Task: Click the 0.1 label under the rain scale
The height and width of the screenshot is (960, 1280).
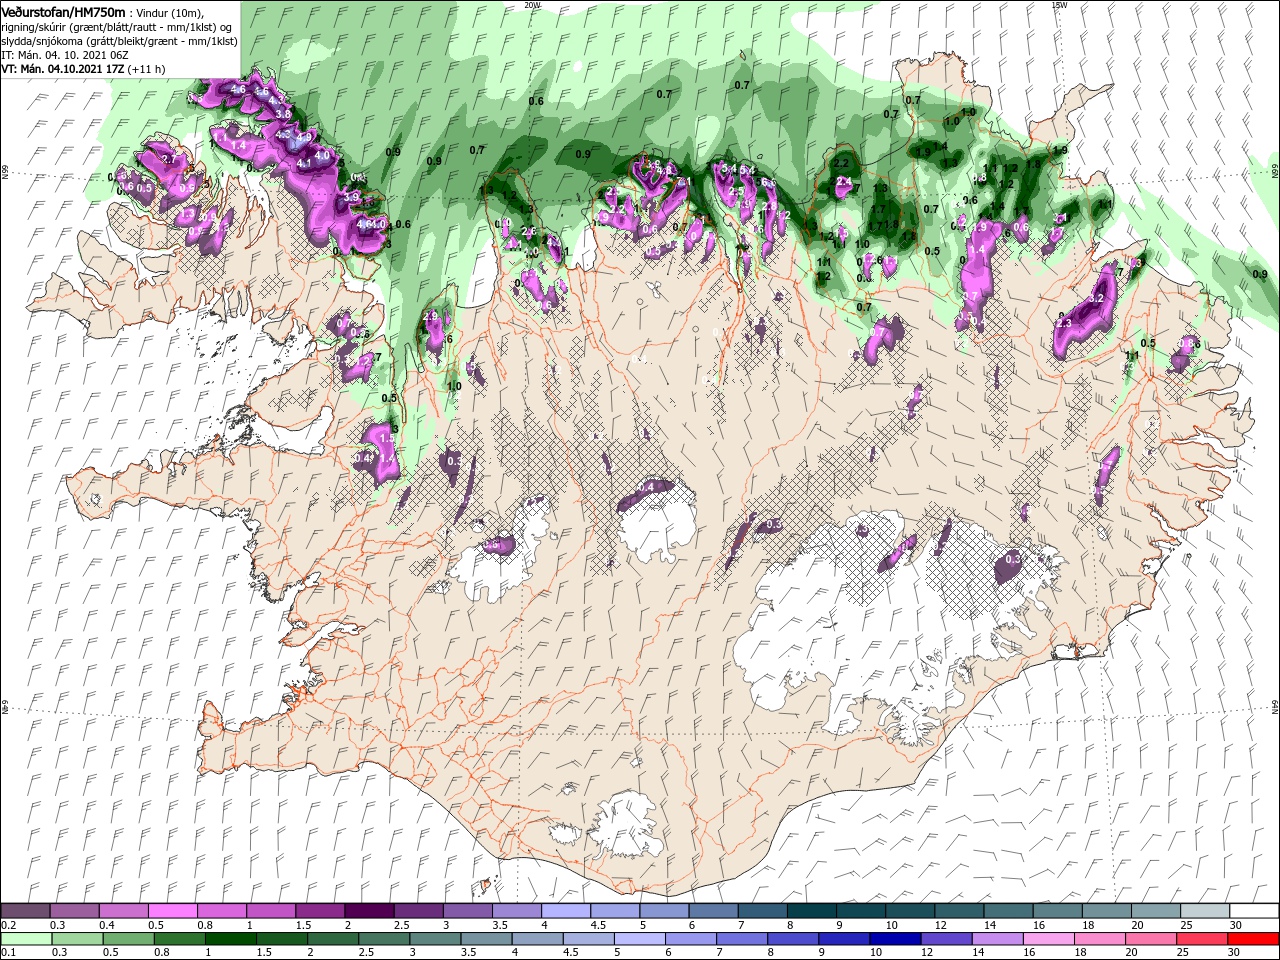Action: (8, 953)
